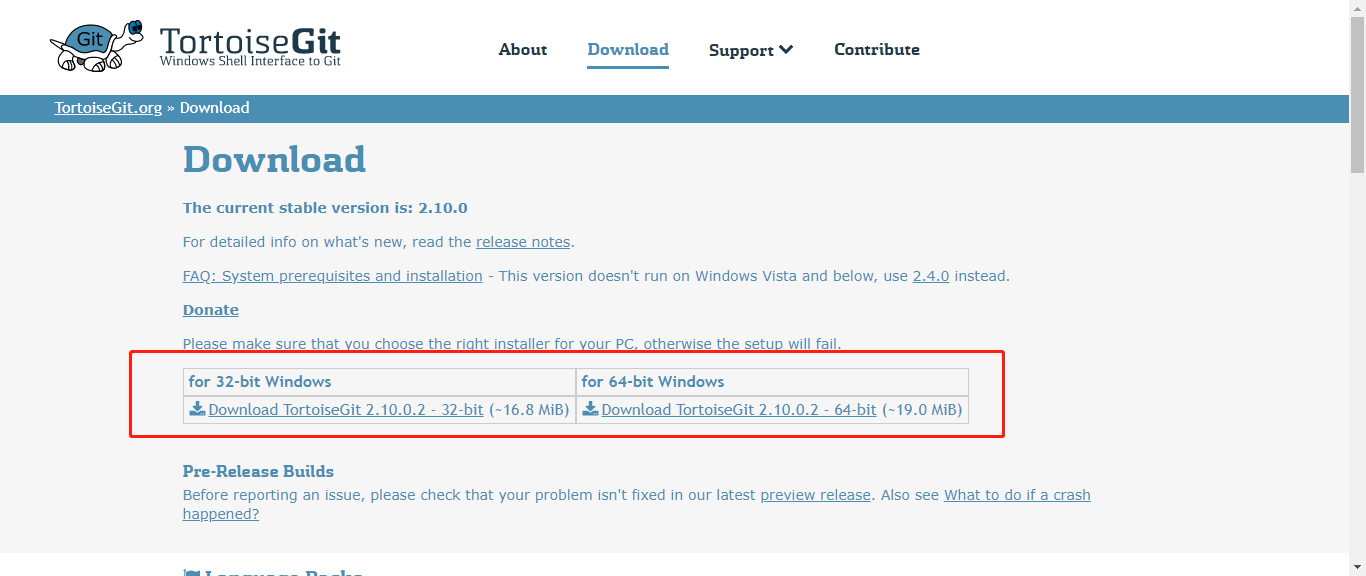Image resolution: width=1366 pixels, height=576 pixels.
Task: Follow the TortoiseGit.org breadcrumb link
Action: point(108,107)
